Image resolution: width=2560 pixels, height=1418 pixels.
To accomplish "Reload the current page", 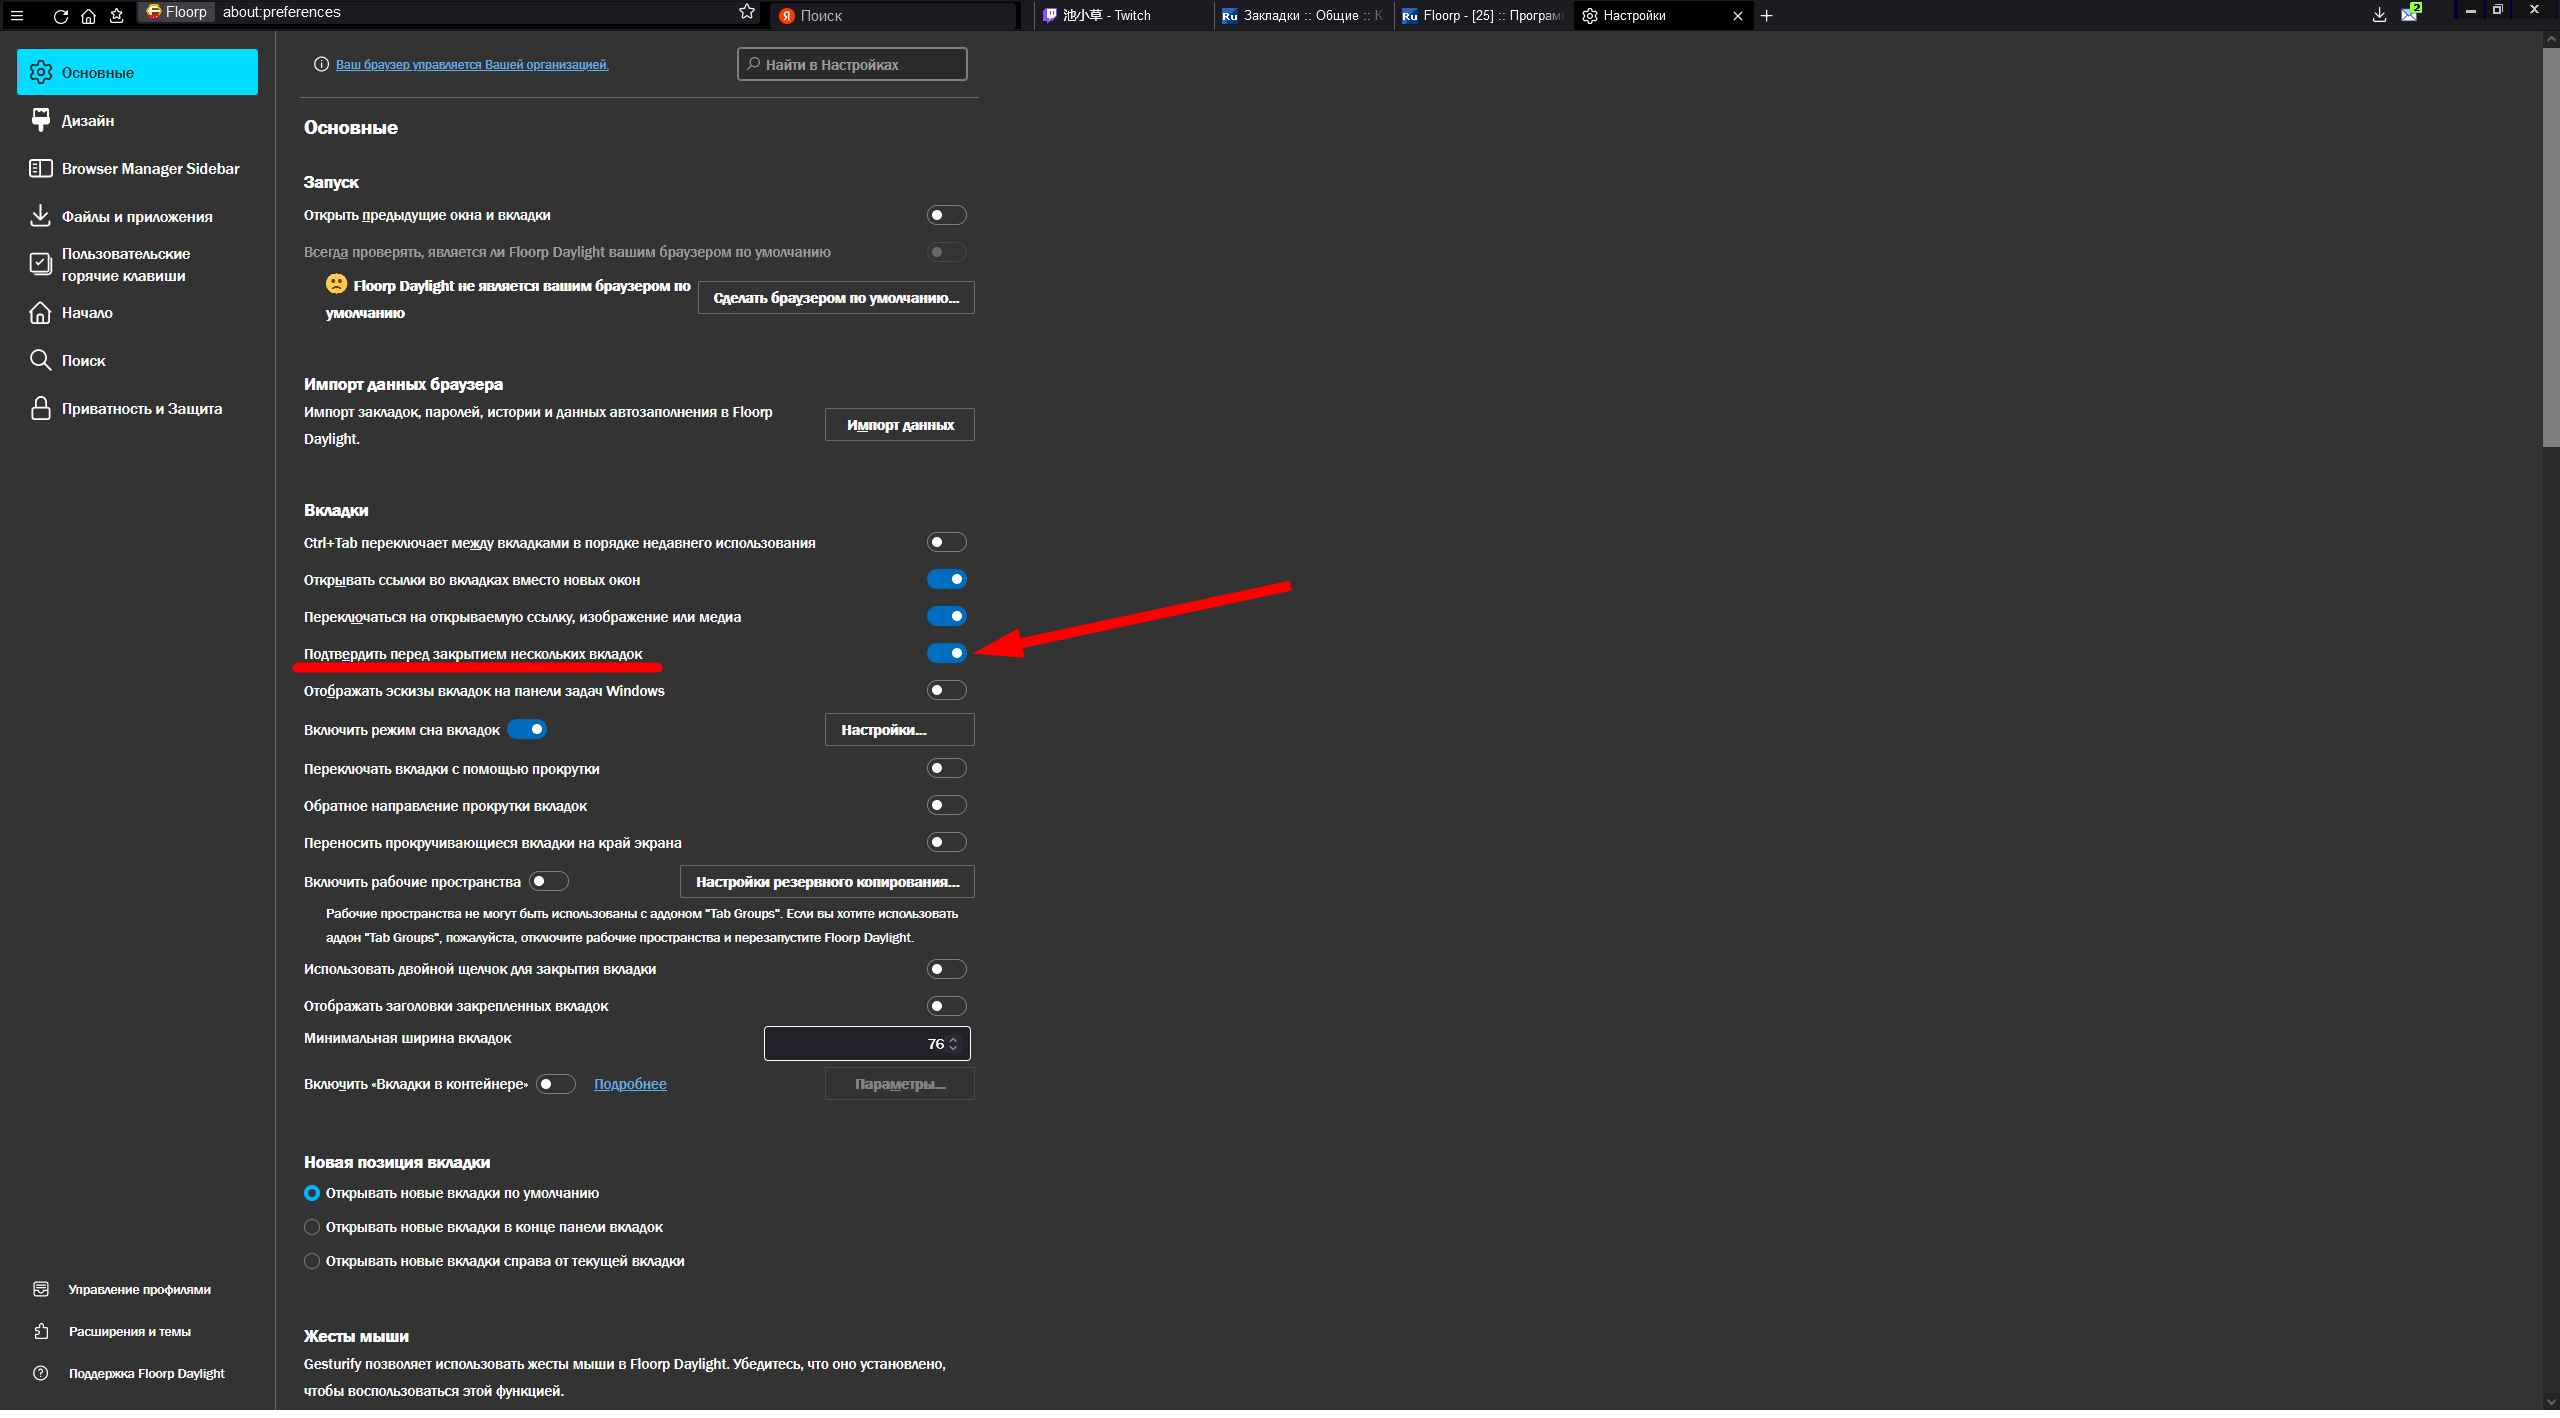I will pos(60,15).
